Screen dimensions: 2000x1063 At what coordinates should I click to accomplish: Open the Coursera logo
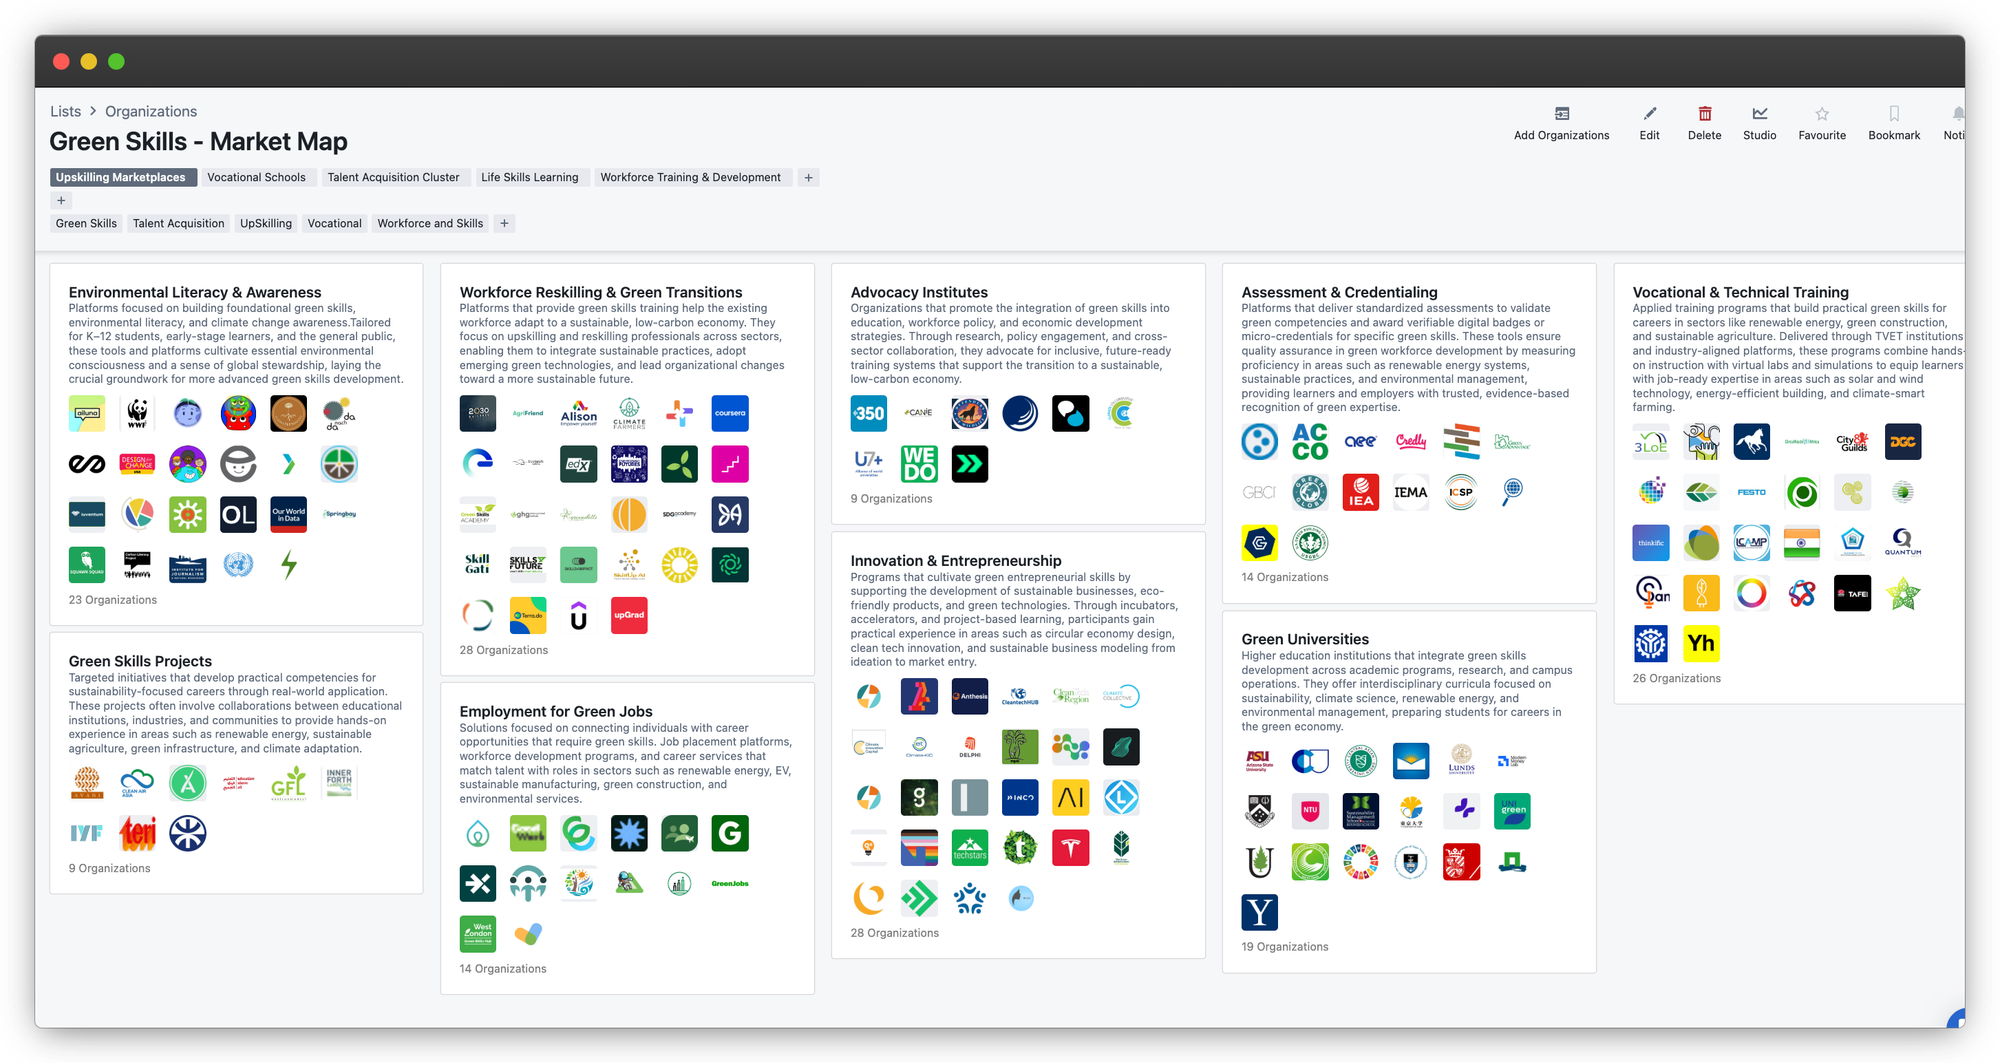click(730, 413)
